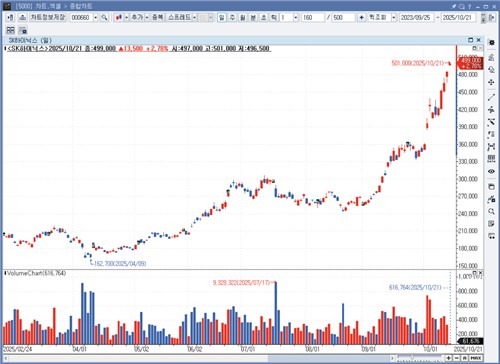This screenshot has height=364, width=500.
Task: Click the bottom-most icon in right sidebar
Action: tap(491, 236)
